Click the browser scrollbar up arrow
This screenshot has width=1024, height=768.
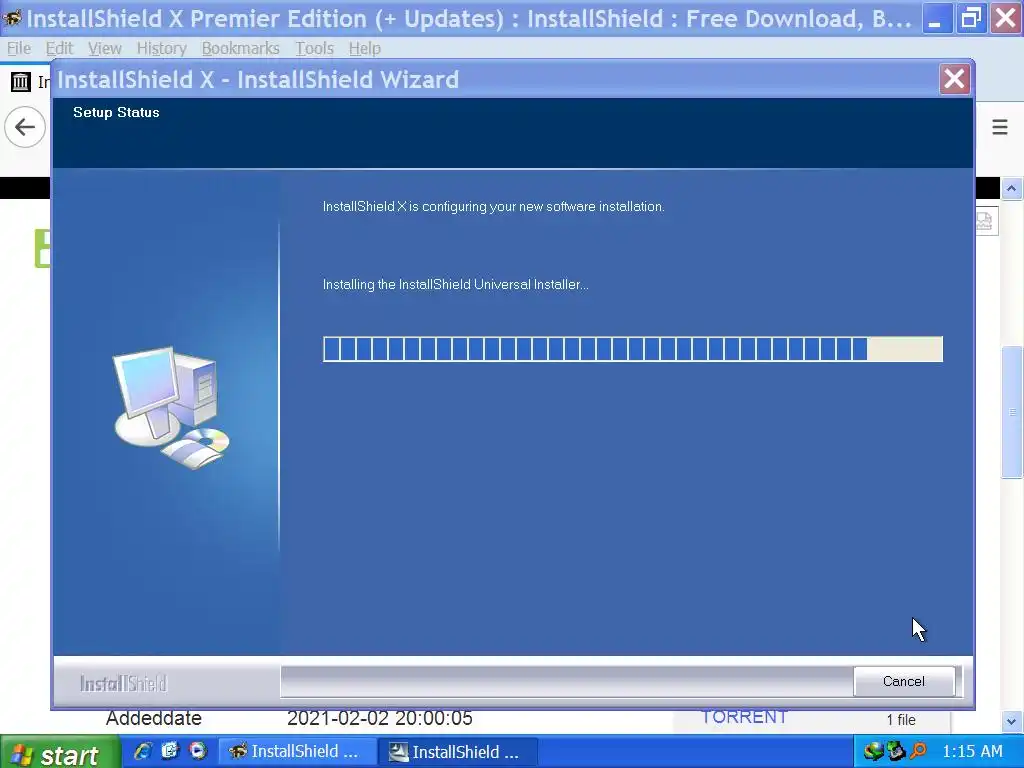(1012, 189)
